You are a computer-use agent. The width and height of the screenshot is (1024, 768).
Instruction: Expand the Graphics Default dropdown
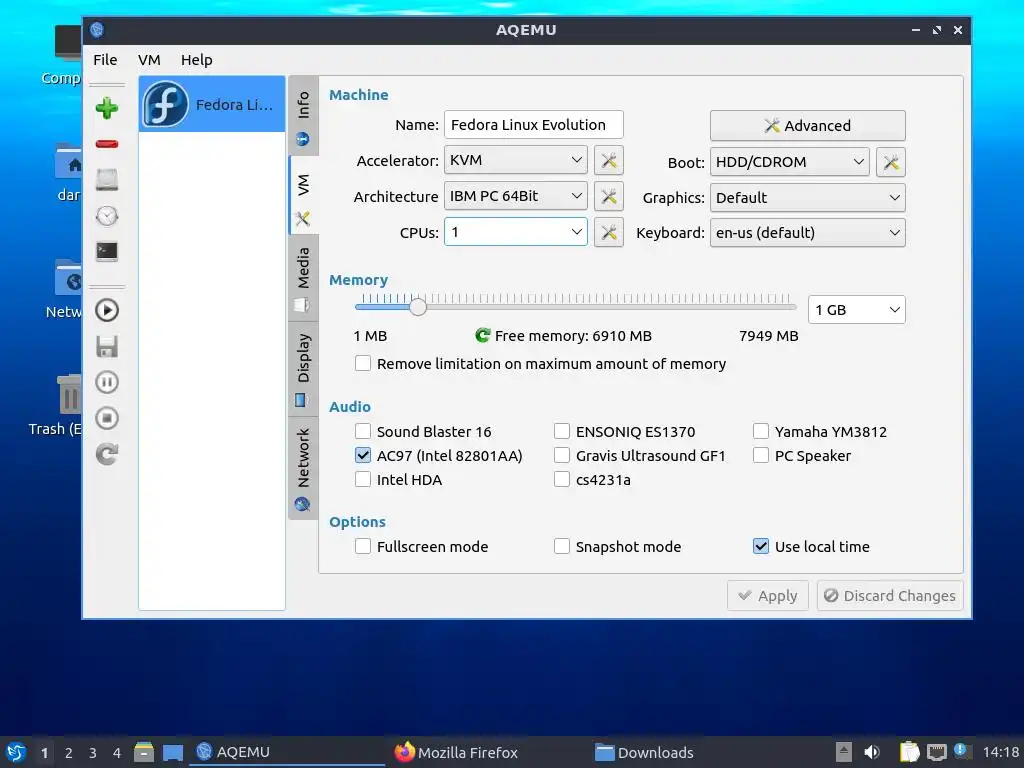pyautogui.click(x=808, y=198)
